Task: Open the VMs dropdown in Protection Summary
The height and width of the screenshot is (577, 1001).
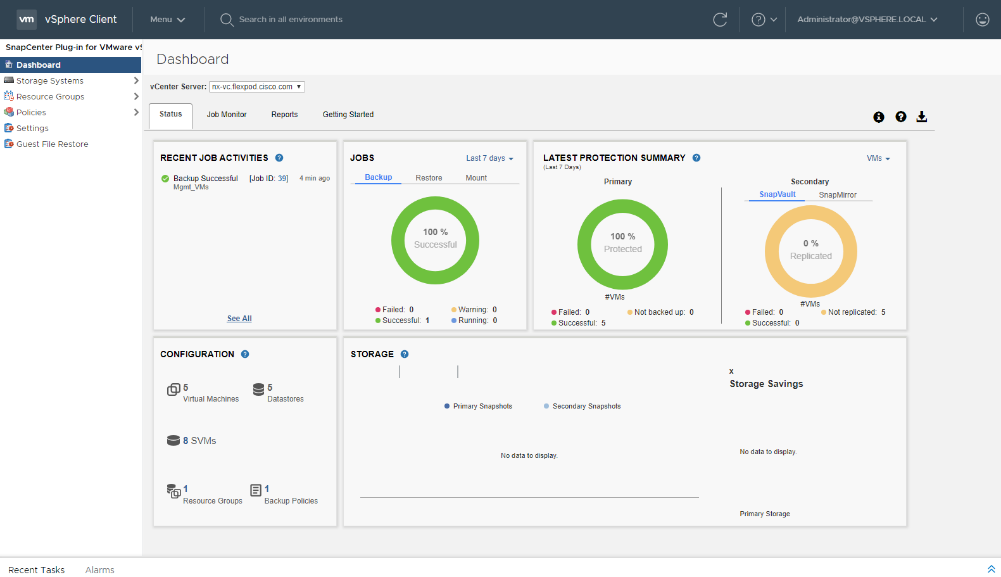Action: pyautogui.click(x=878, y=158)
